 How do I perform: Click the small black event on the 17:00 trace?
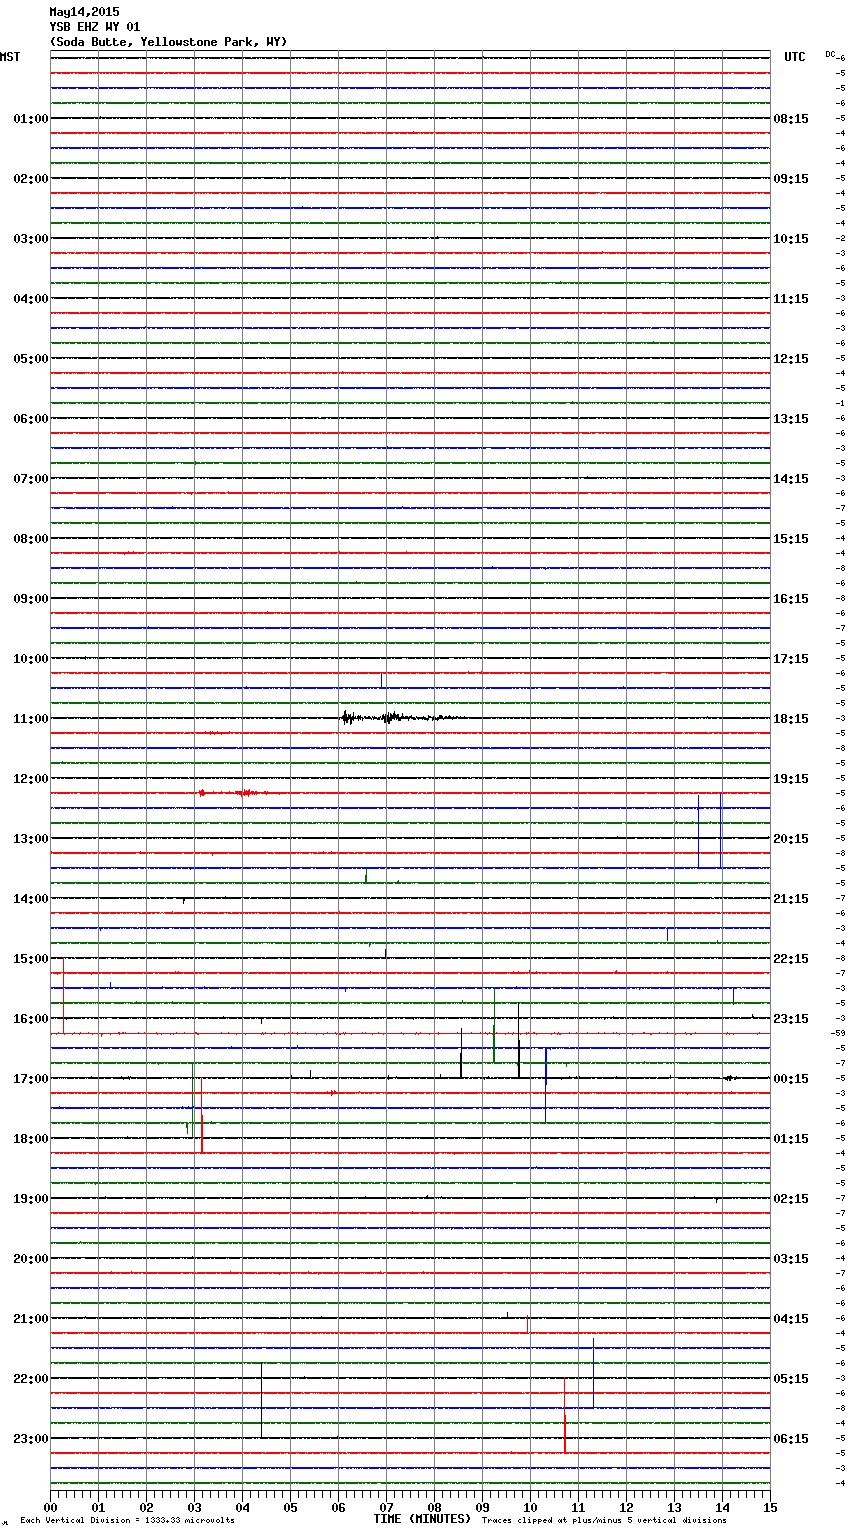click(731, 1078)
